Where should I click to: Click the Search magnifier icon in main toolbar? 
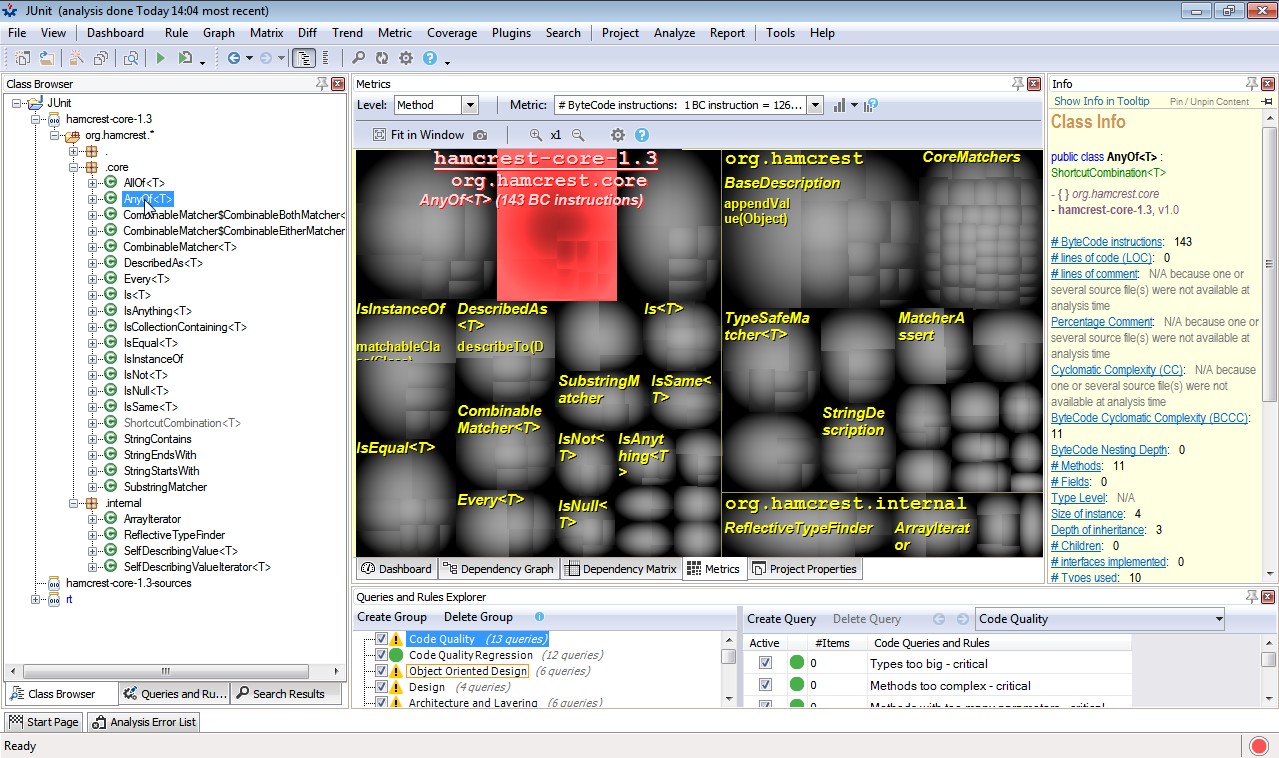tap(358, 58)
